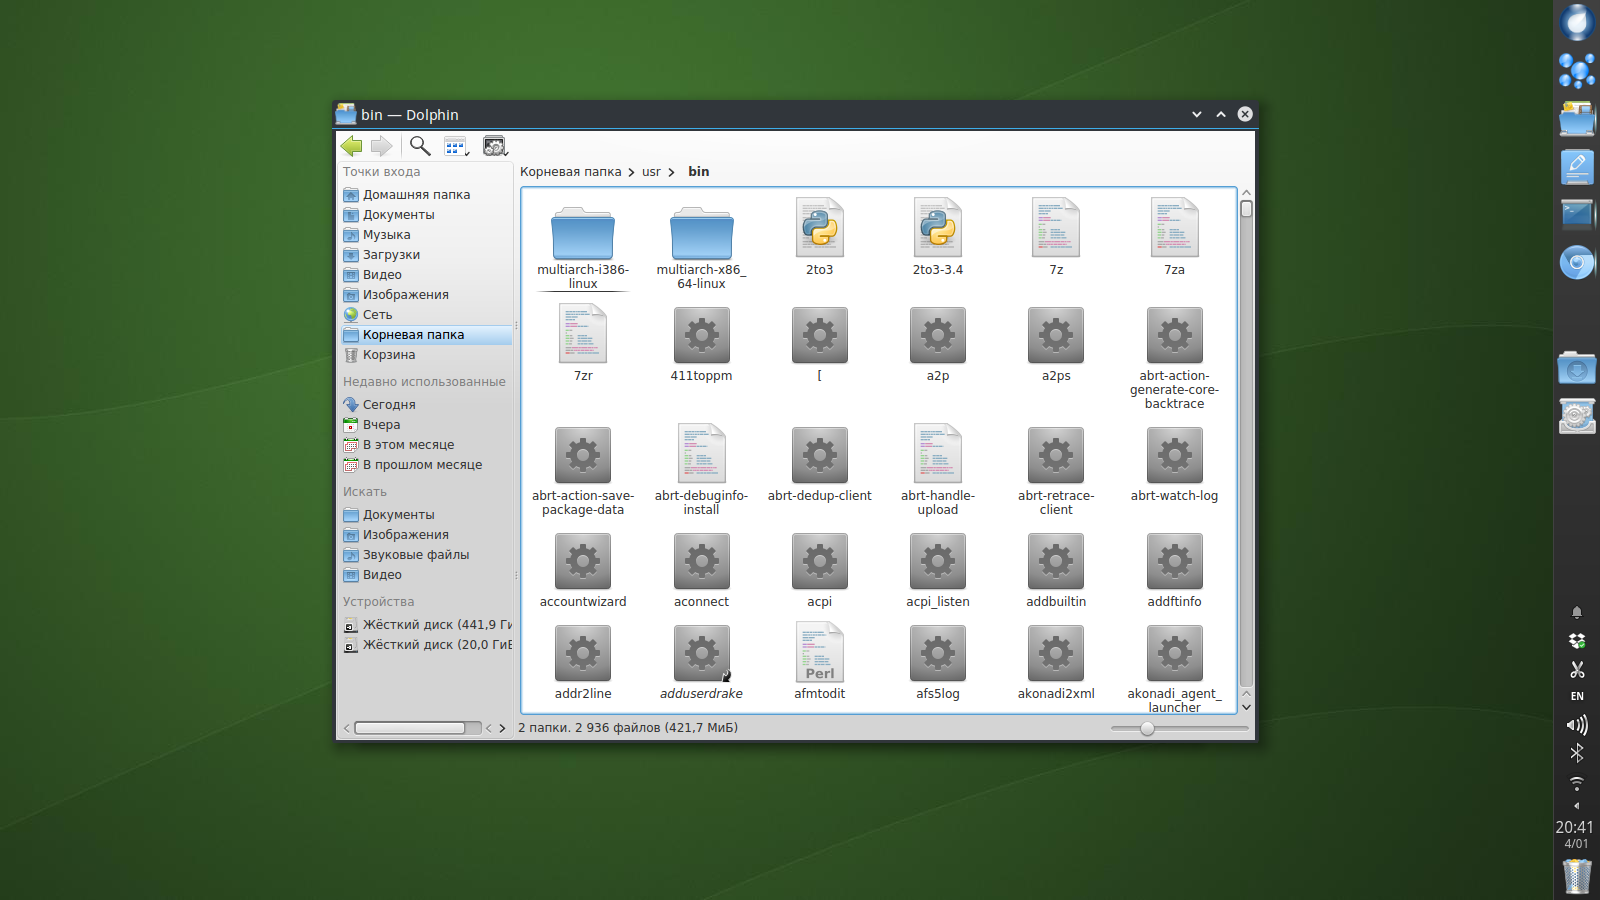Open the Find magnifier tool
The width and height of the screenshot is (1600, 900).
coord(420,146)
